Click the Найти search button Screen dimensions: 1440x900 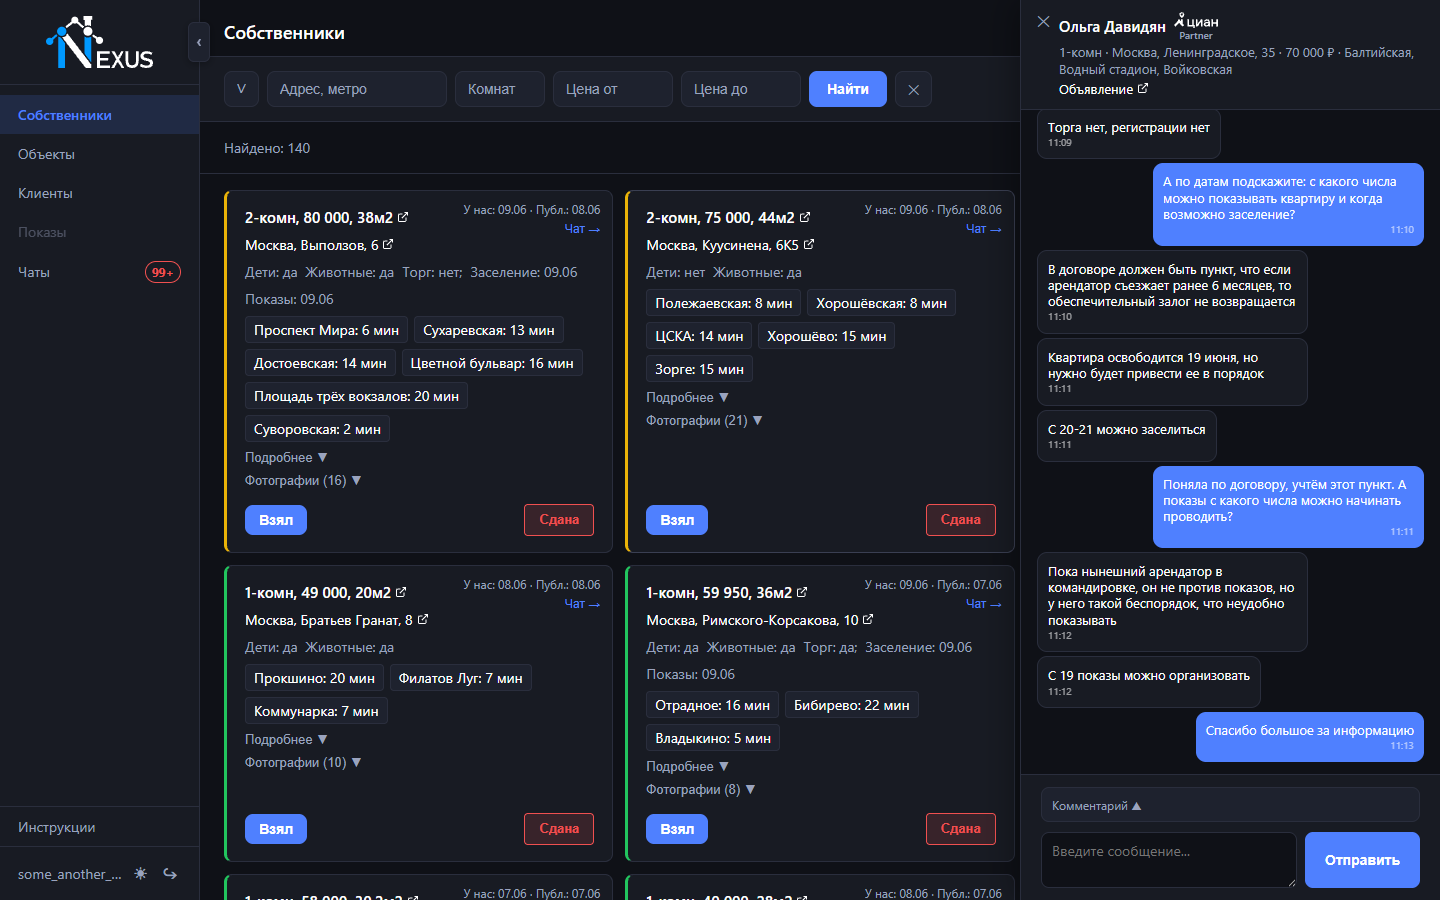pos(848,89)
